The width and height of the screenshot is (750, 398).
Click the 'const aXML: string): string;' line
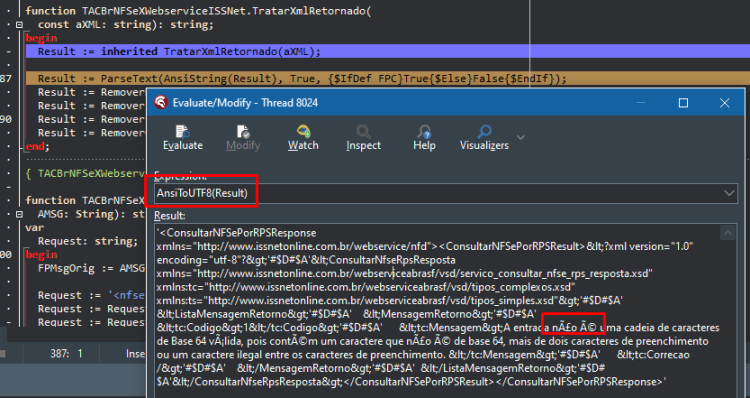pyautogui.click(x=126, y=24)
